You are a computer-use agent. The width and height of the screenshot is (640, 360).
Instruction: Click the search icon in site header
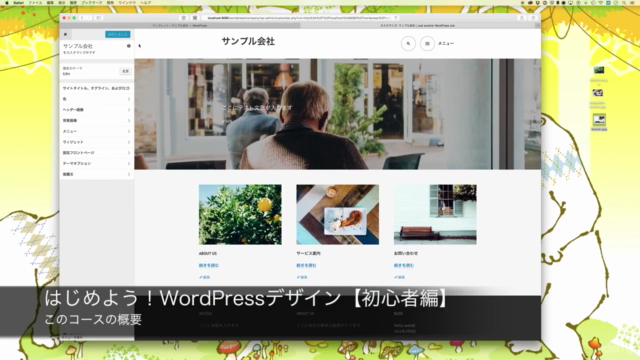pos(408,43)
